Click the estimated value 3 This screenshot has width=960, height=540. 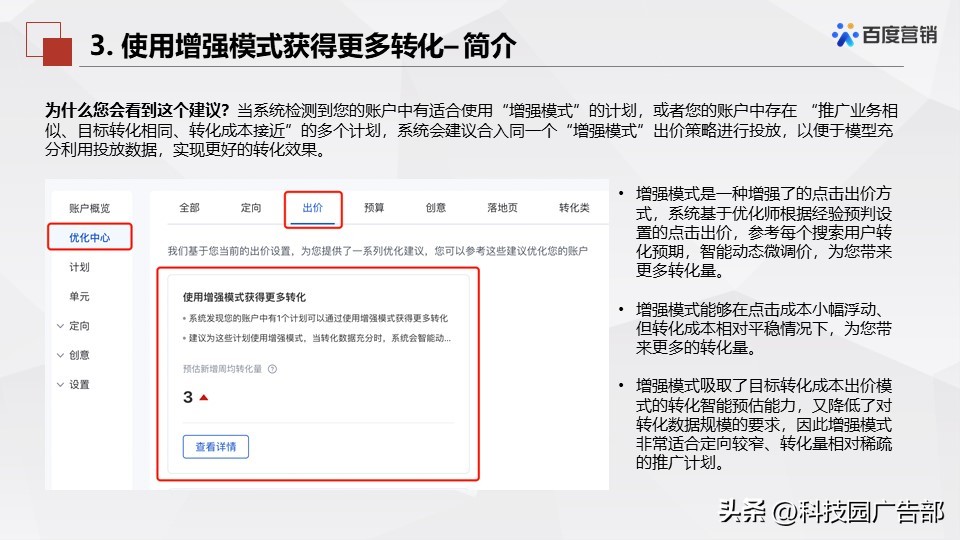[187, 397]
